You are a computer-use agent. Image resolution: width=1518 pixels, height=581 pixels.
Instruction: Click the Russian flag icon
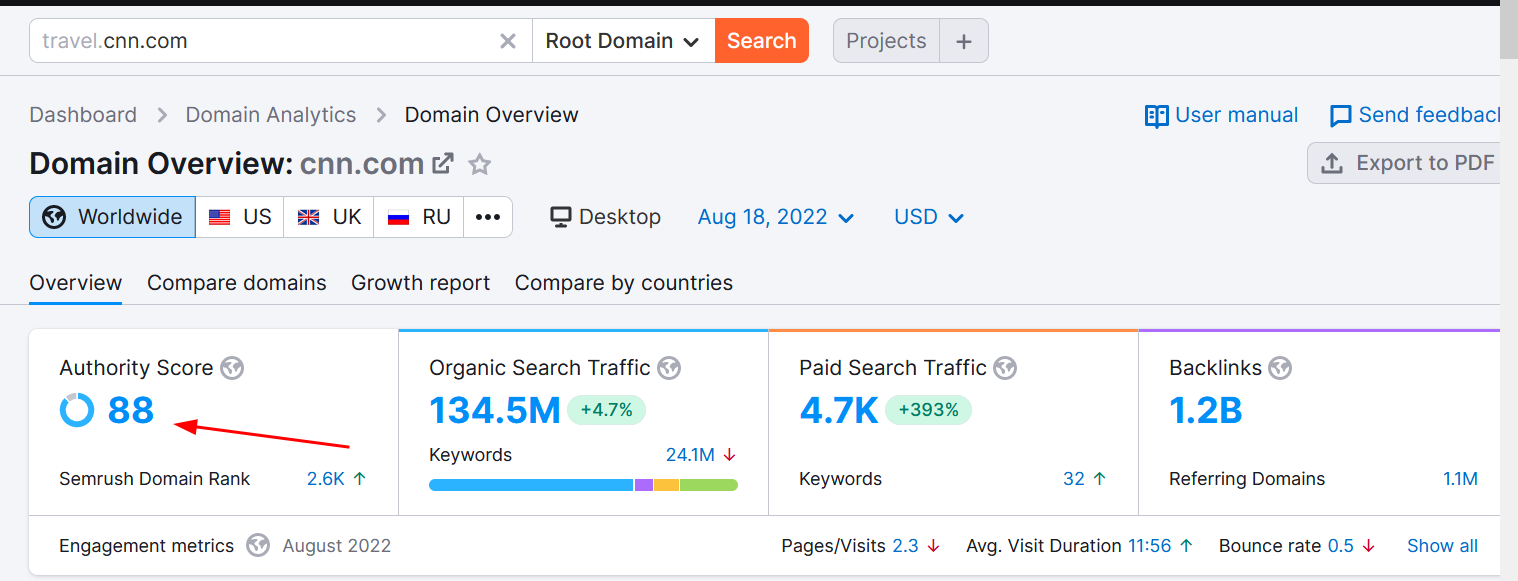[399, 217]
